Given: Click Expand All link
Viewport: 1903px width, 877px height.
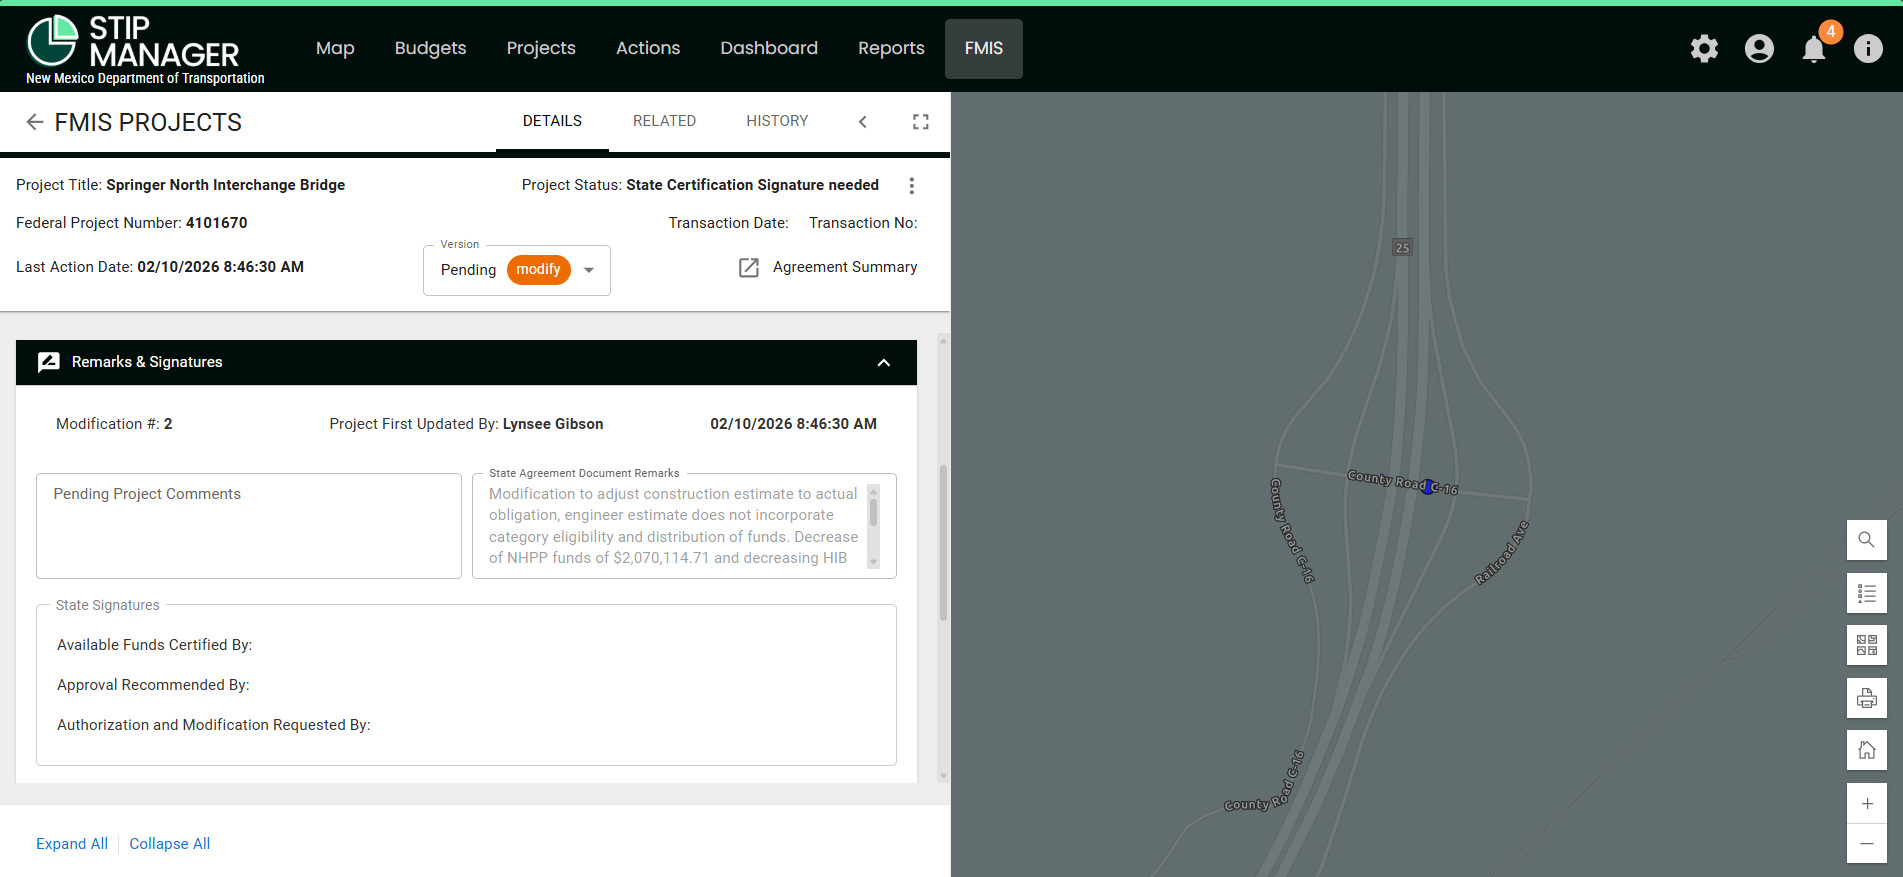Looking at the screenshot, I should pos(72,844).
